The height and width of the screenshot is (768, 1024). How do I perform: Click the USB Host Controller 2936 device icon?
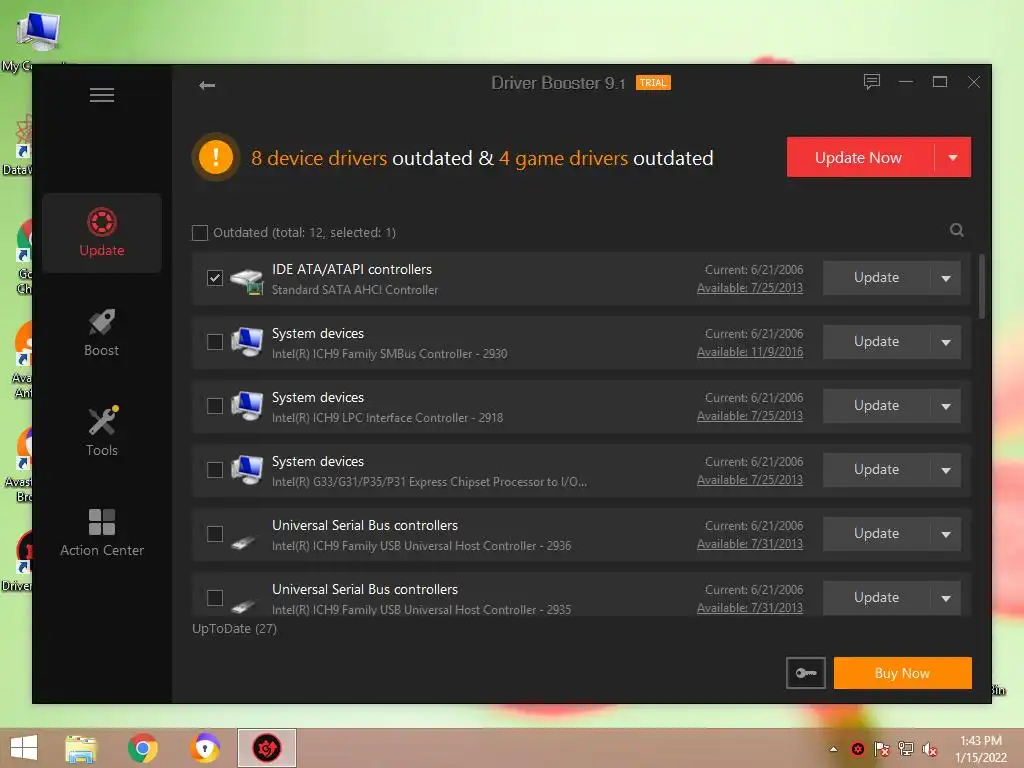244,541
